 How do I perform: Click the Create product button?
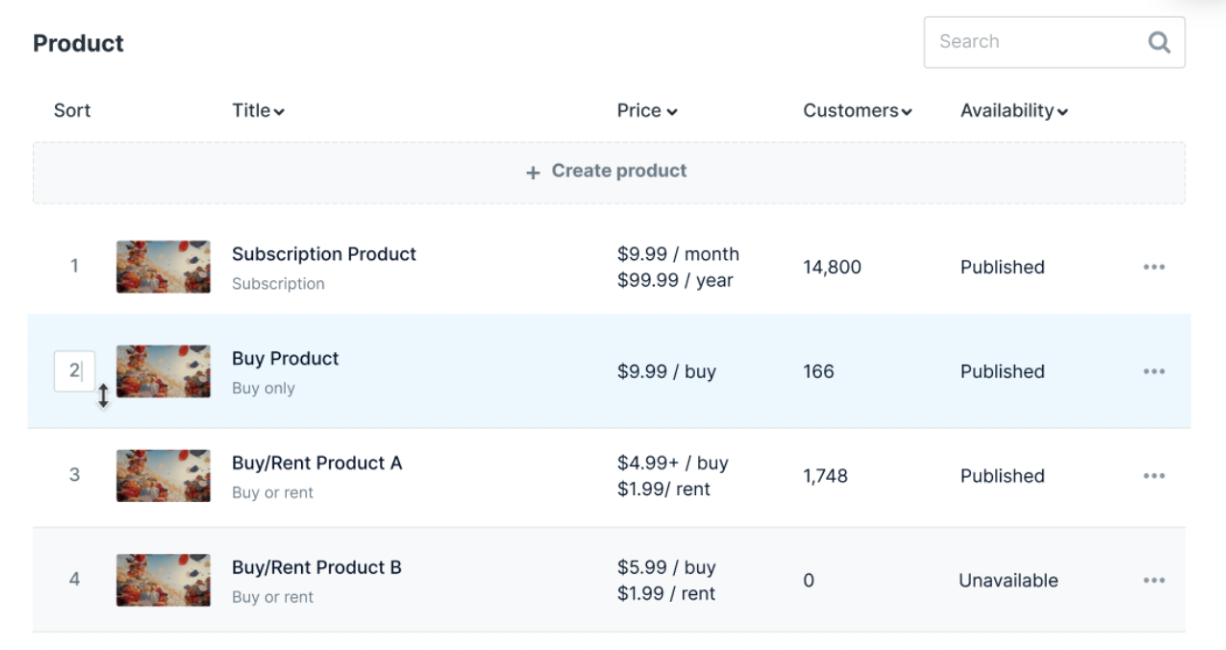coord(608,171)
